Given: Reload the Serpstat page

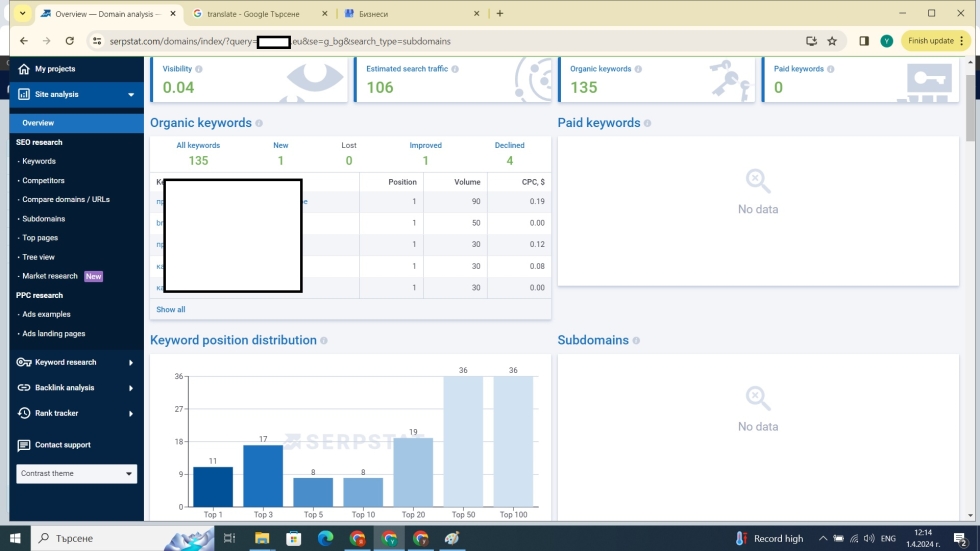Looking at the screenshot, I should 69,41.
